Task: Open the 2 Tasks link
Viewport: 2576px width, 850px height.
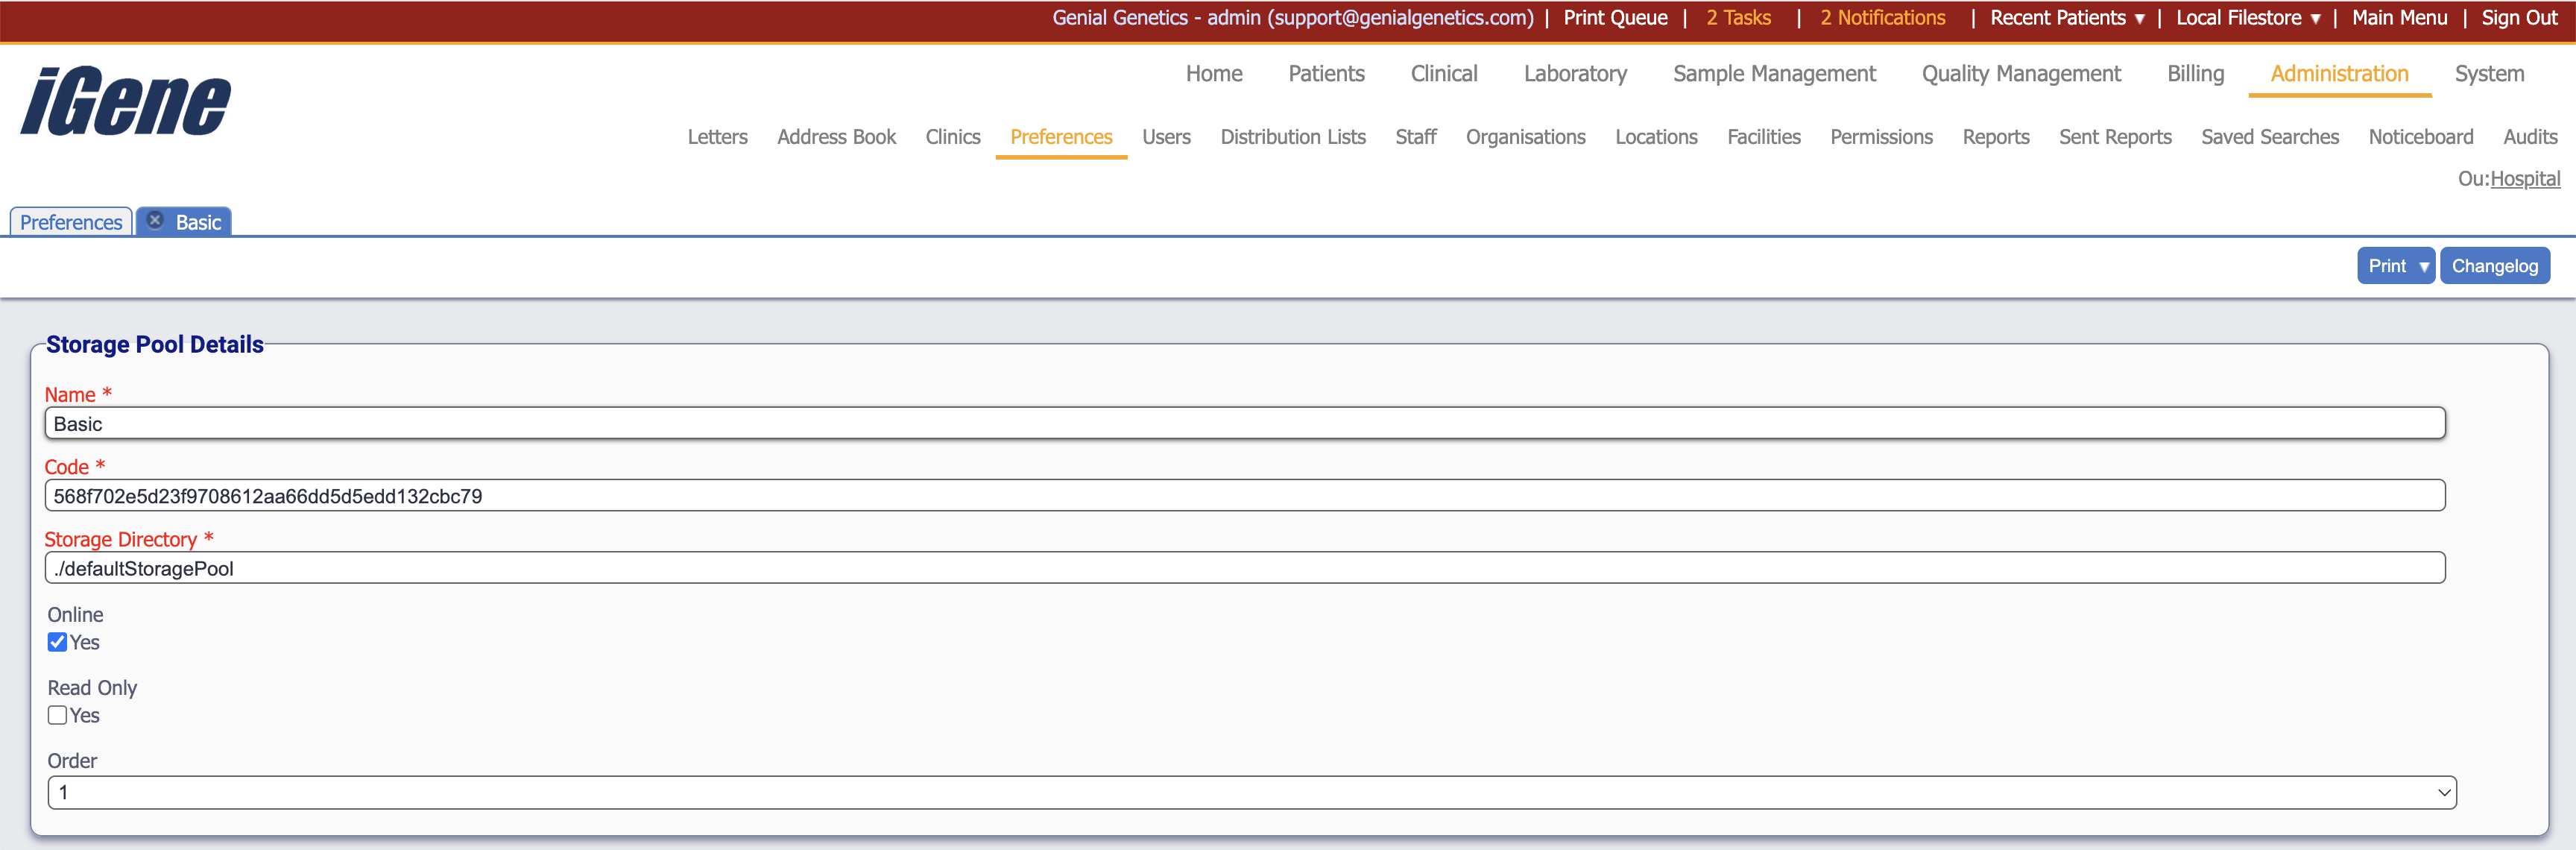Action: click(x=1738, y=18)
